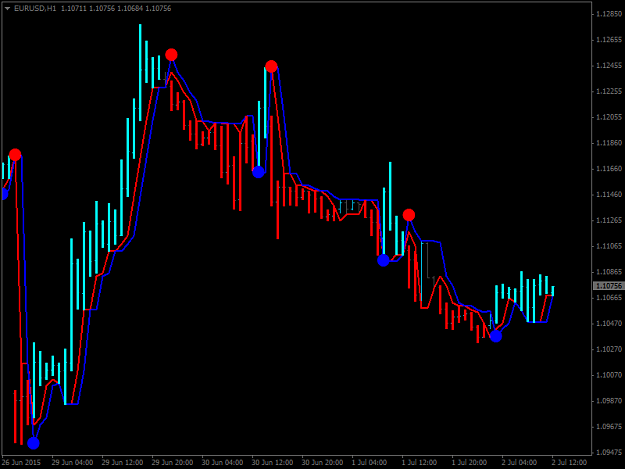Screen dimensions: 625x469
Task: Click the 1.09475 price scale label
Action: coord(609,453)
